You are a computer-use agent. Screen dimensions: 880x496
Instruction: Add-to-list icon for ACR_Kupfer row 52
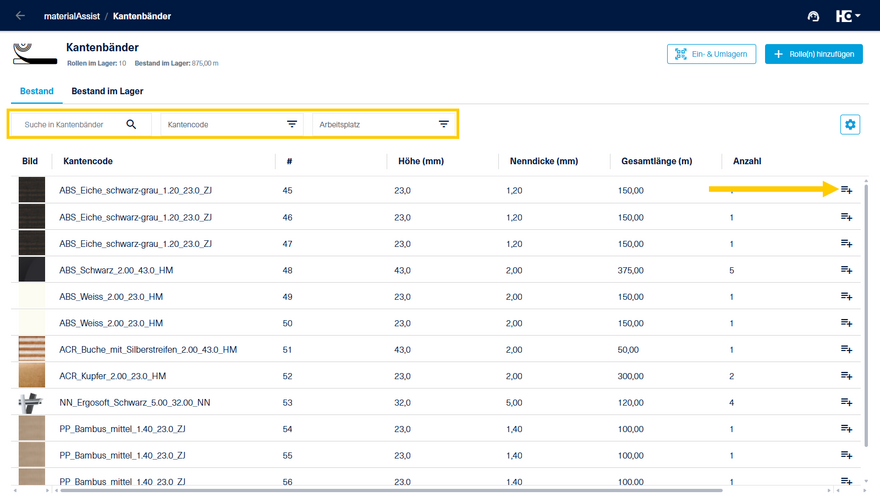point(846,375)
